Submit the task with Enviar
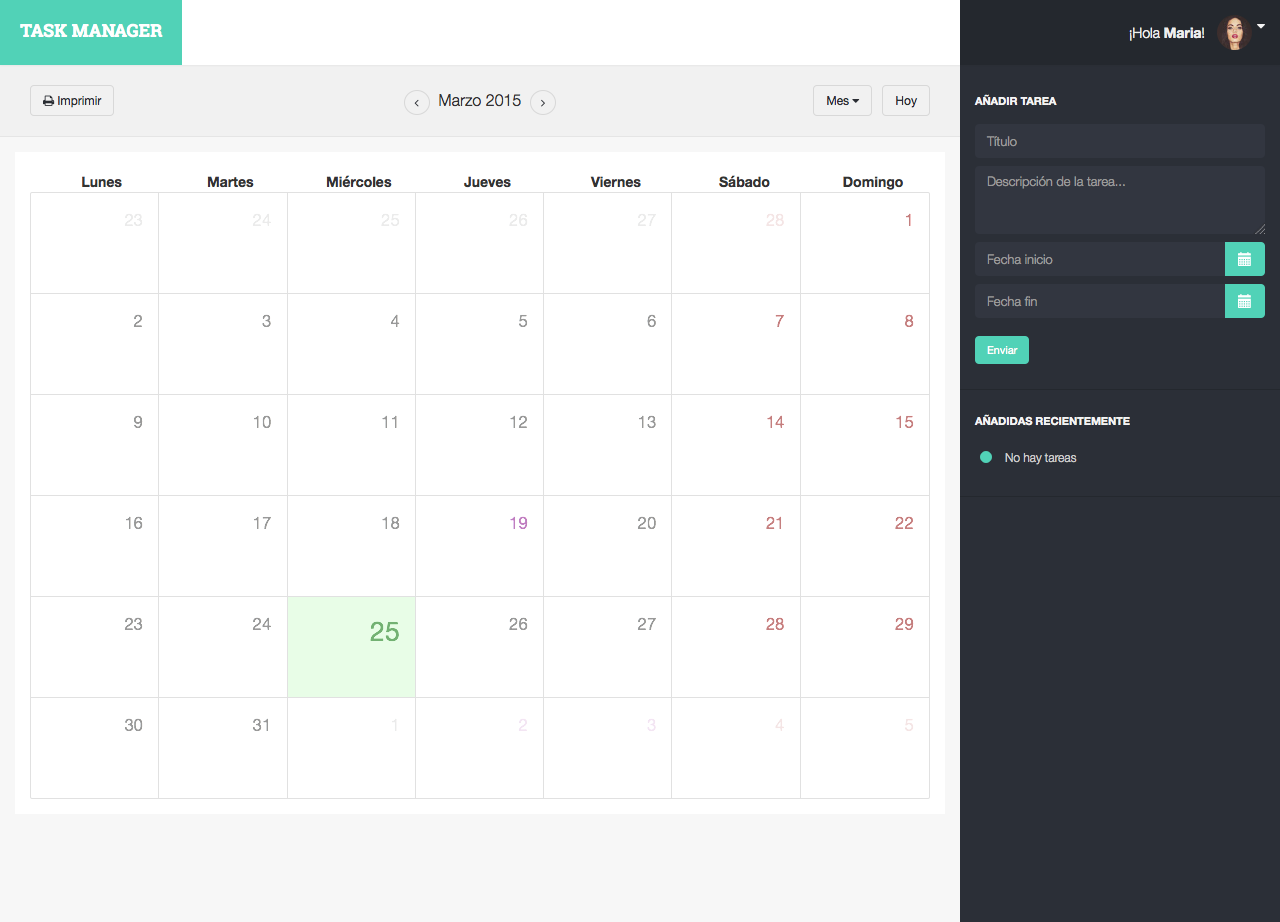This screenshot has height=922, width=1280. [1002, 350]
